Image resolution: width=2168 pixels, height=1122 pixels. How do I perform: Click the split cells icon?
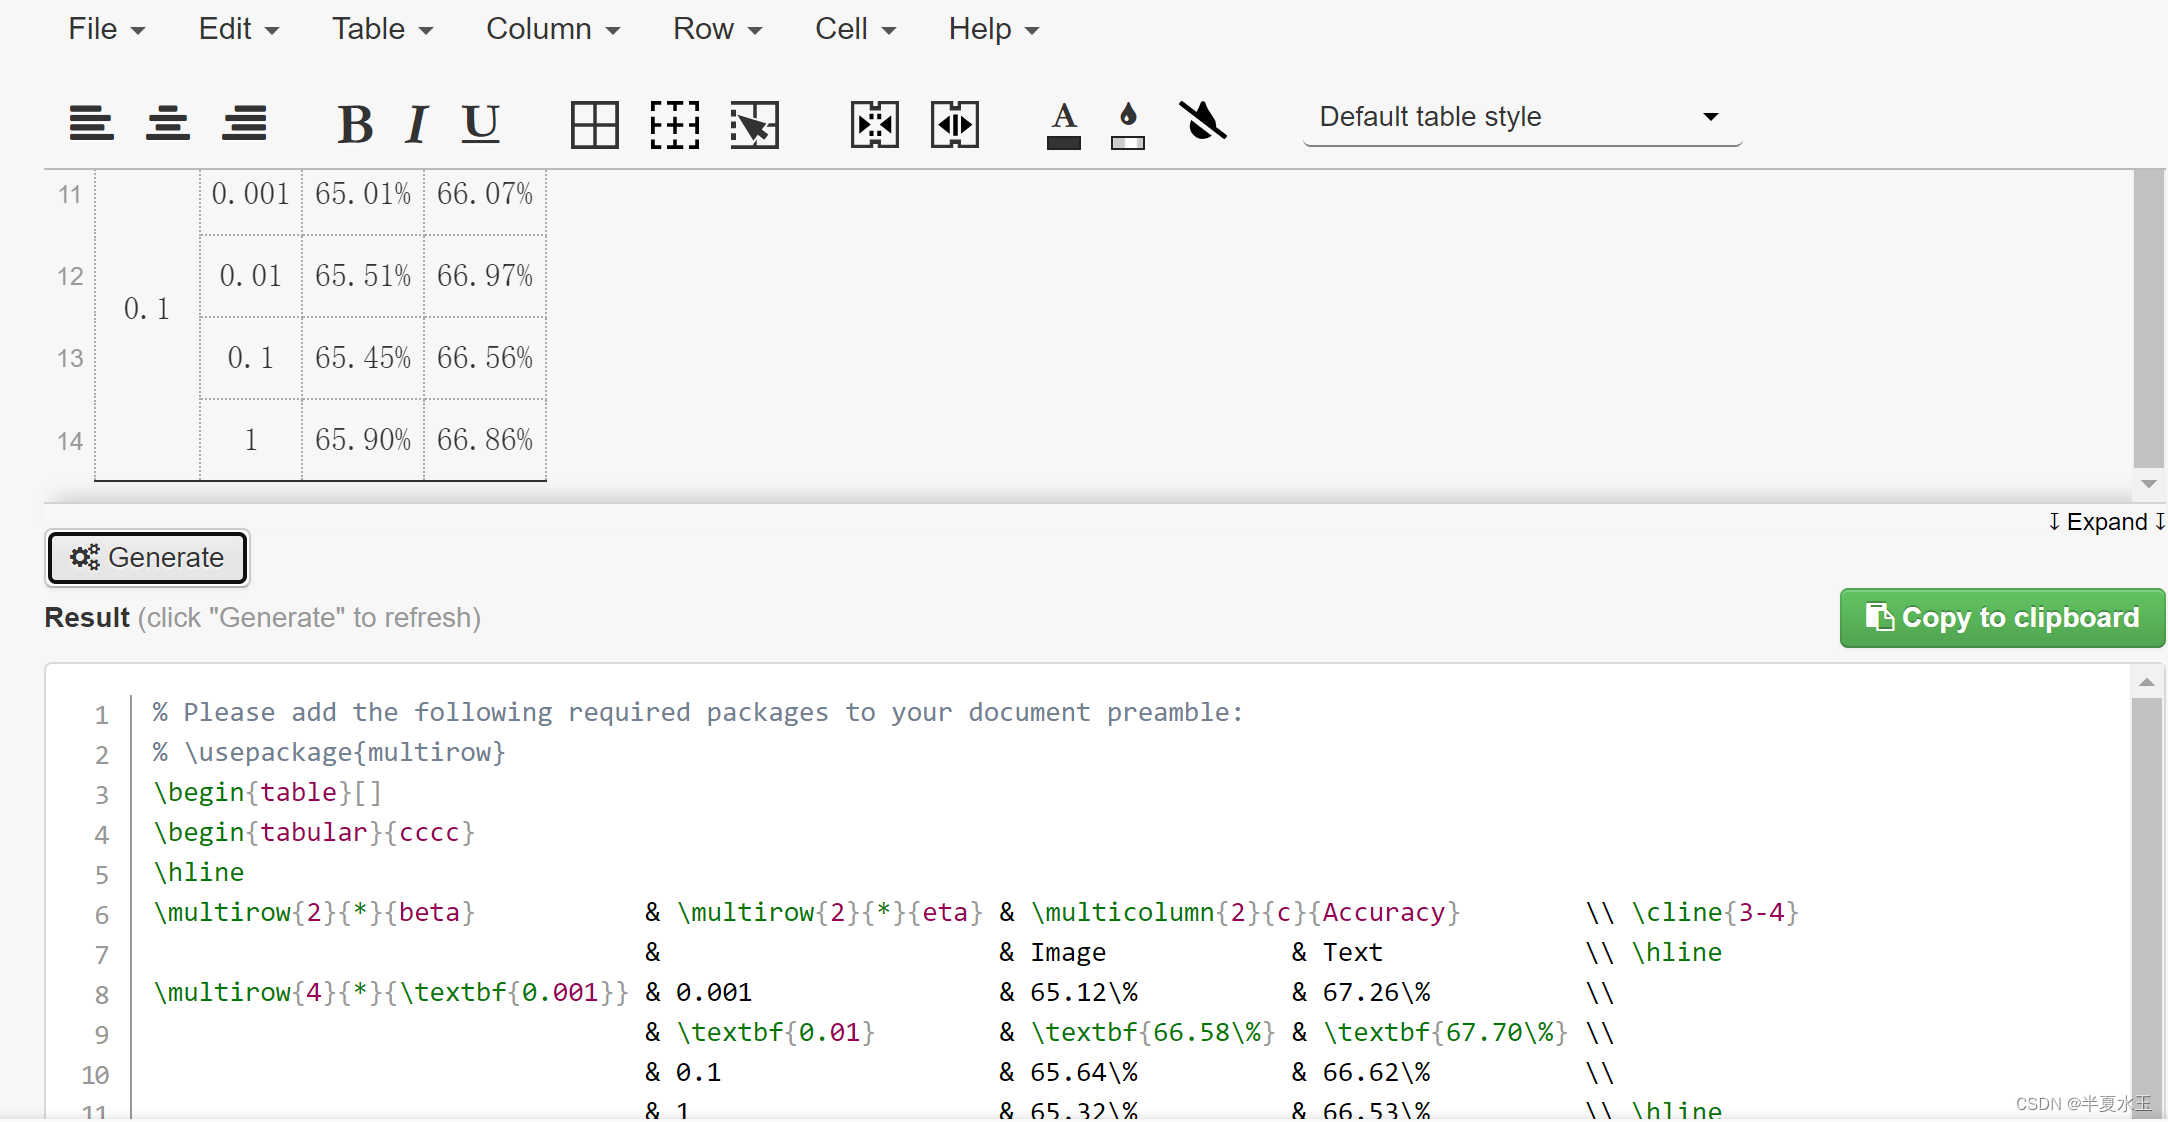[x=955, y=125]
